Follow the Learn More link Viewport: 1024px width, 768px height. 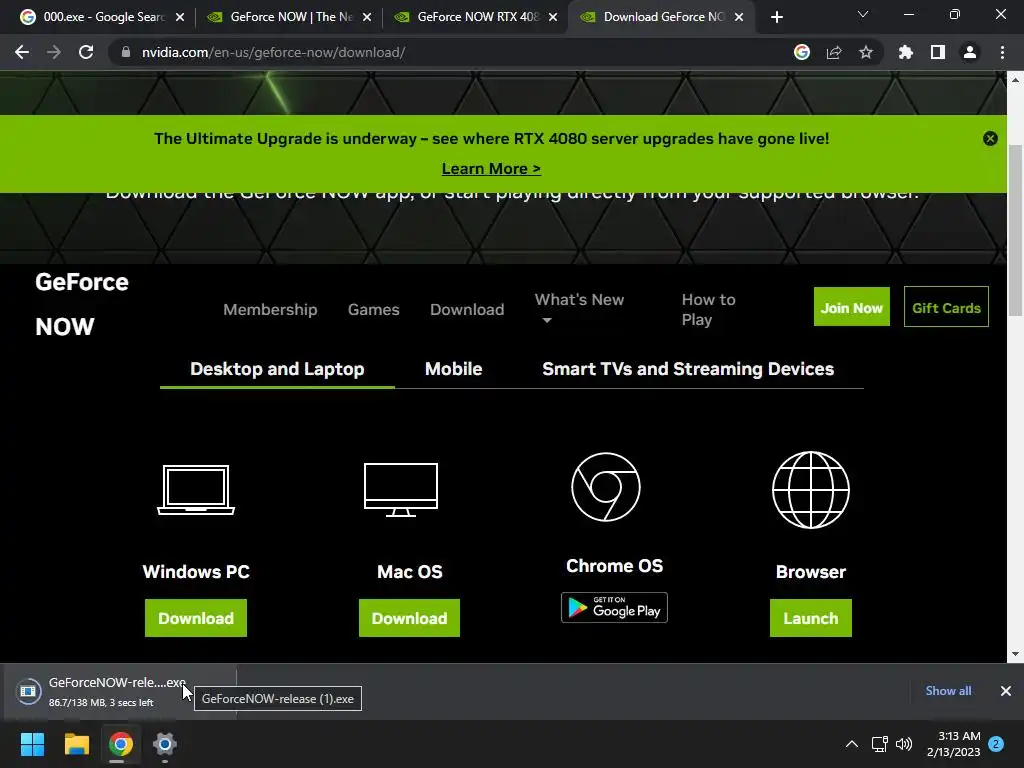coord(491,168)
